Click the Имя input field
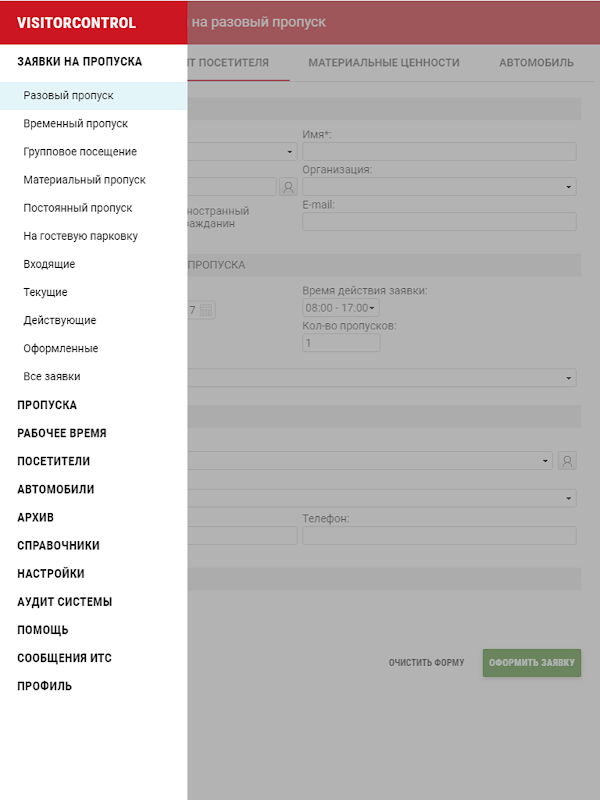Image resolution: width=600 pixels, height=800 pixels. pyautogui.click(x=439, y=152)
